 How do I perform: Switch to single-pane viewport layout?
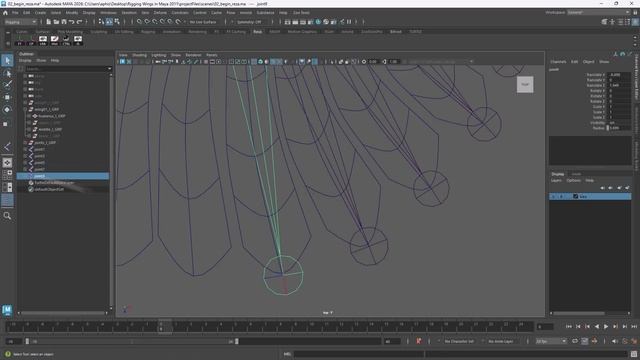[x=7, y=162]
